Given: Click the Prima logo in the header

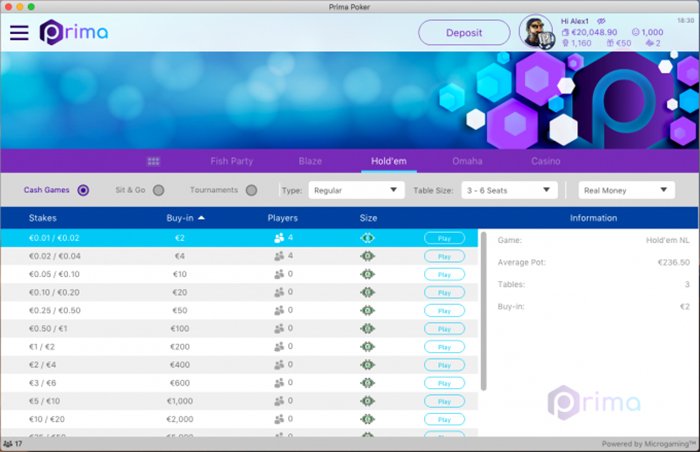Looking at the screenshot, I should tap(74, 32).
